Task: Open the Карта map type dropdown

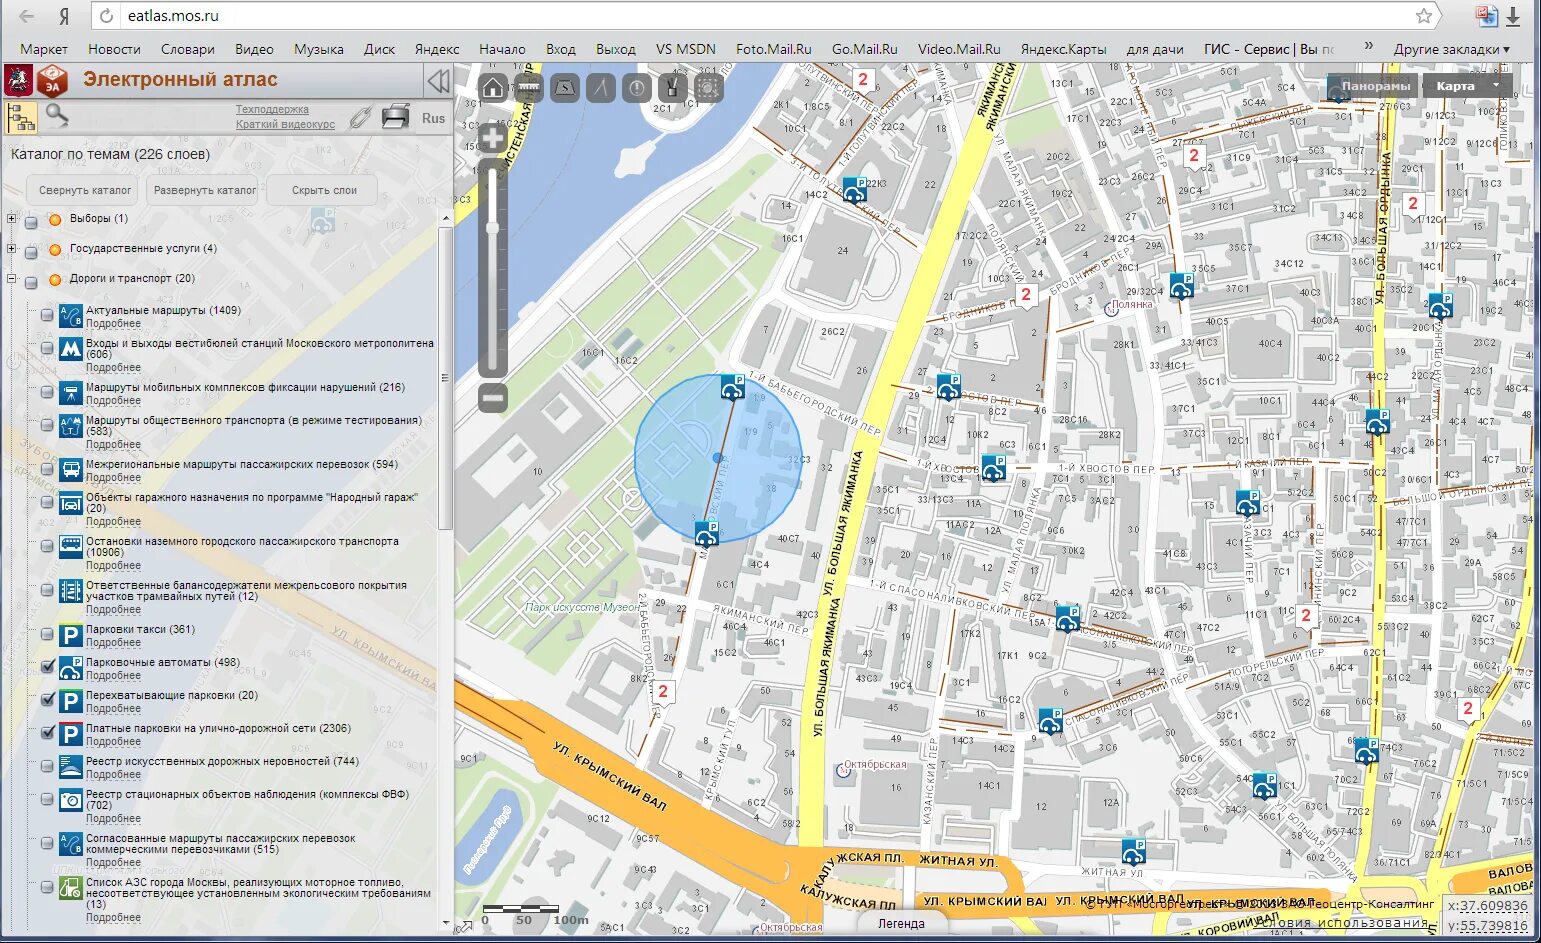Action: point(1467,86)
